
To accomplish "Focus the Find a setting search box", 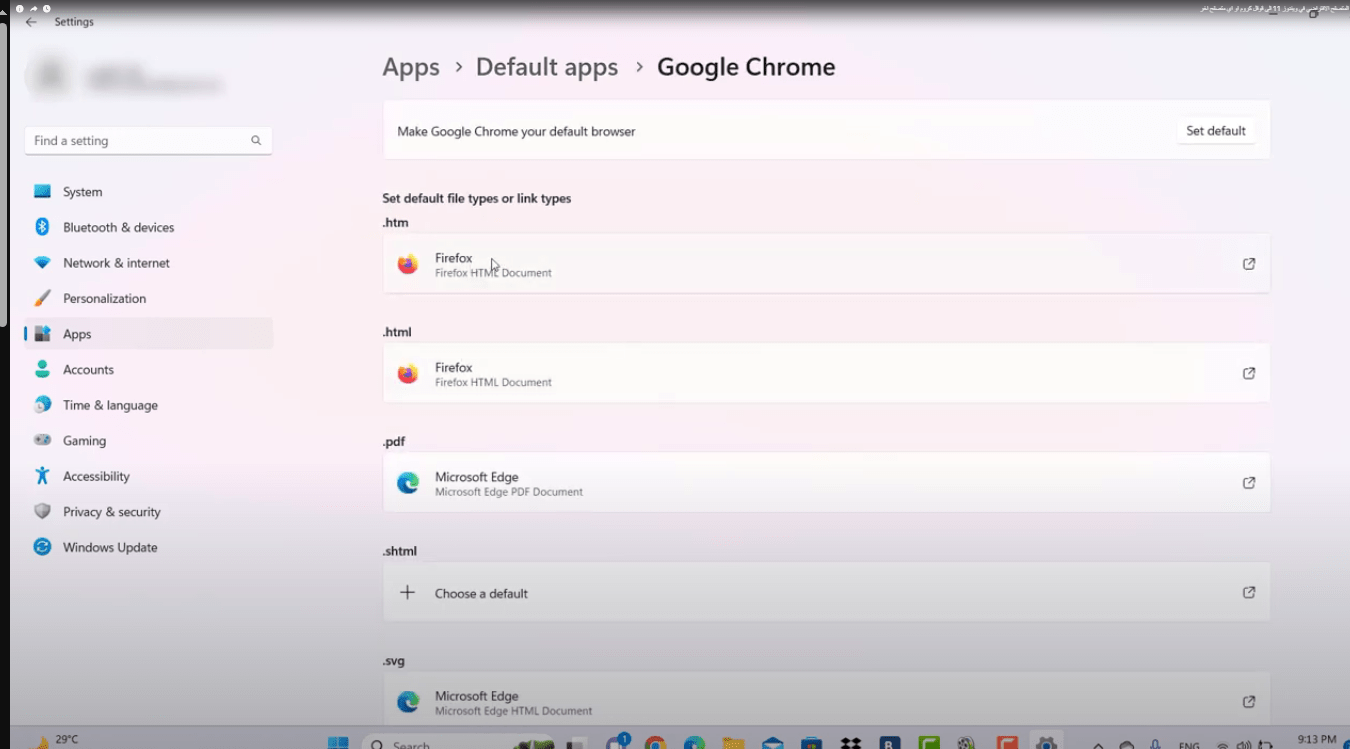I will point(148,141).
